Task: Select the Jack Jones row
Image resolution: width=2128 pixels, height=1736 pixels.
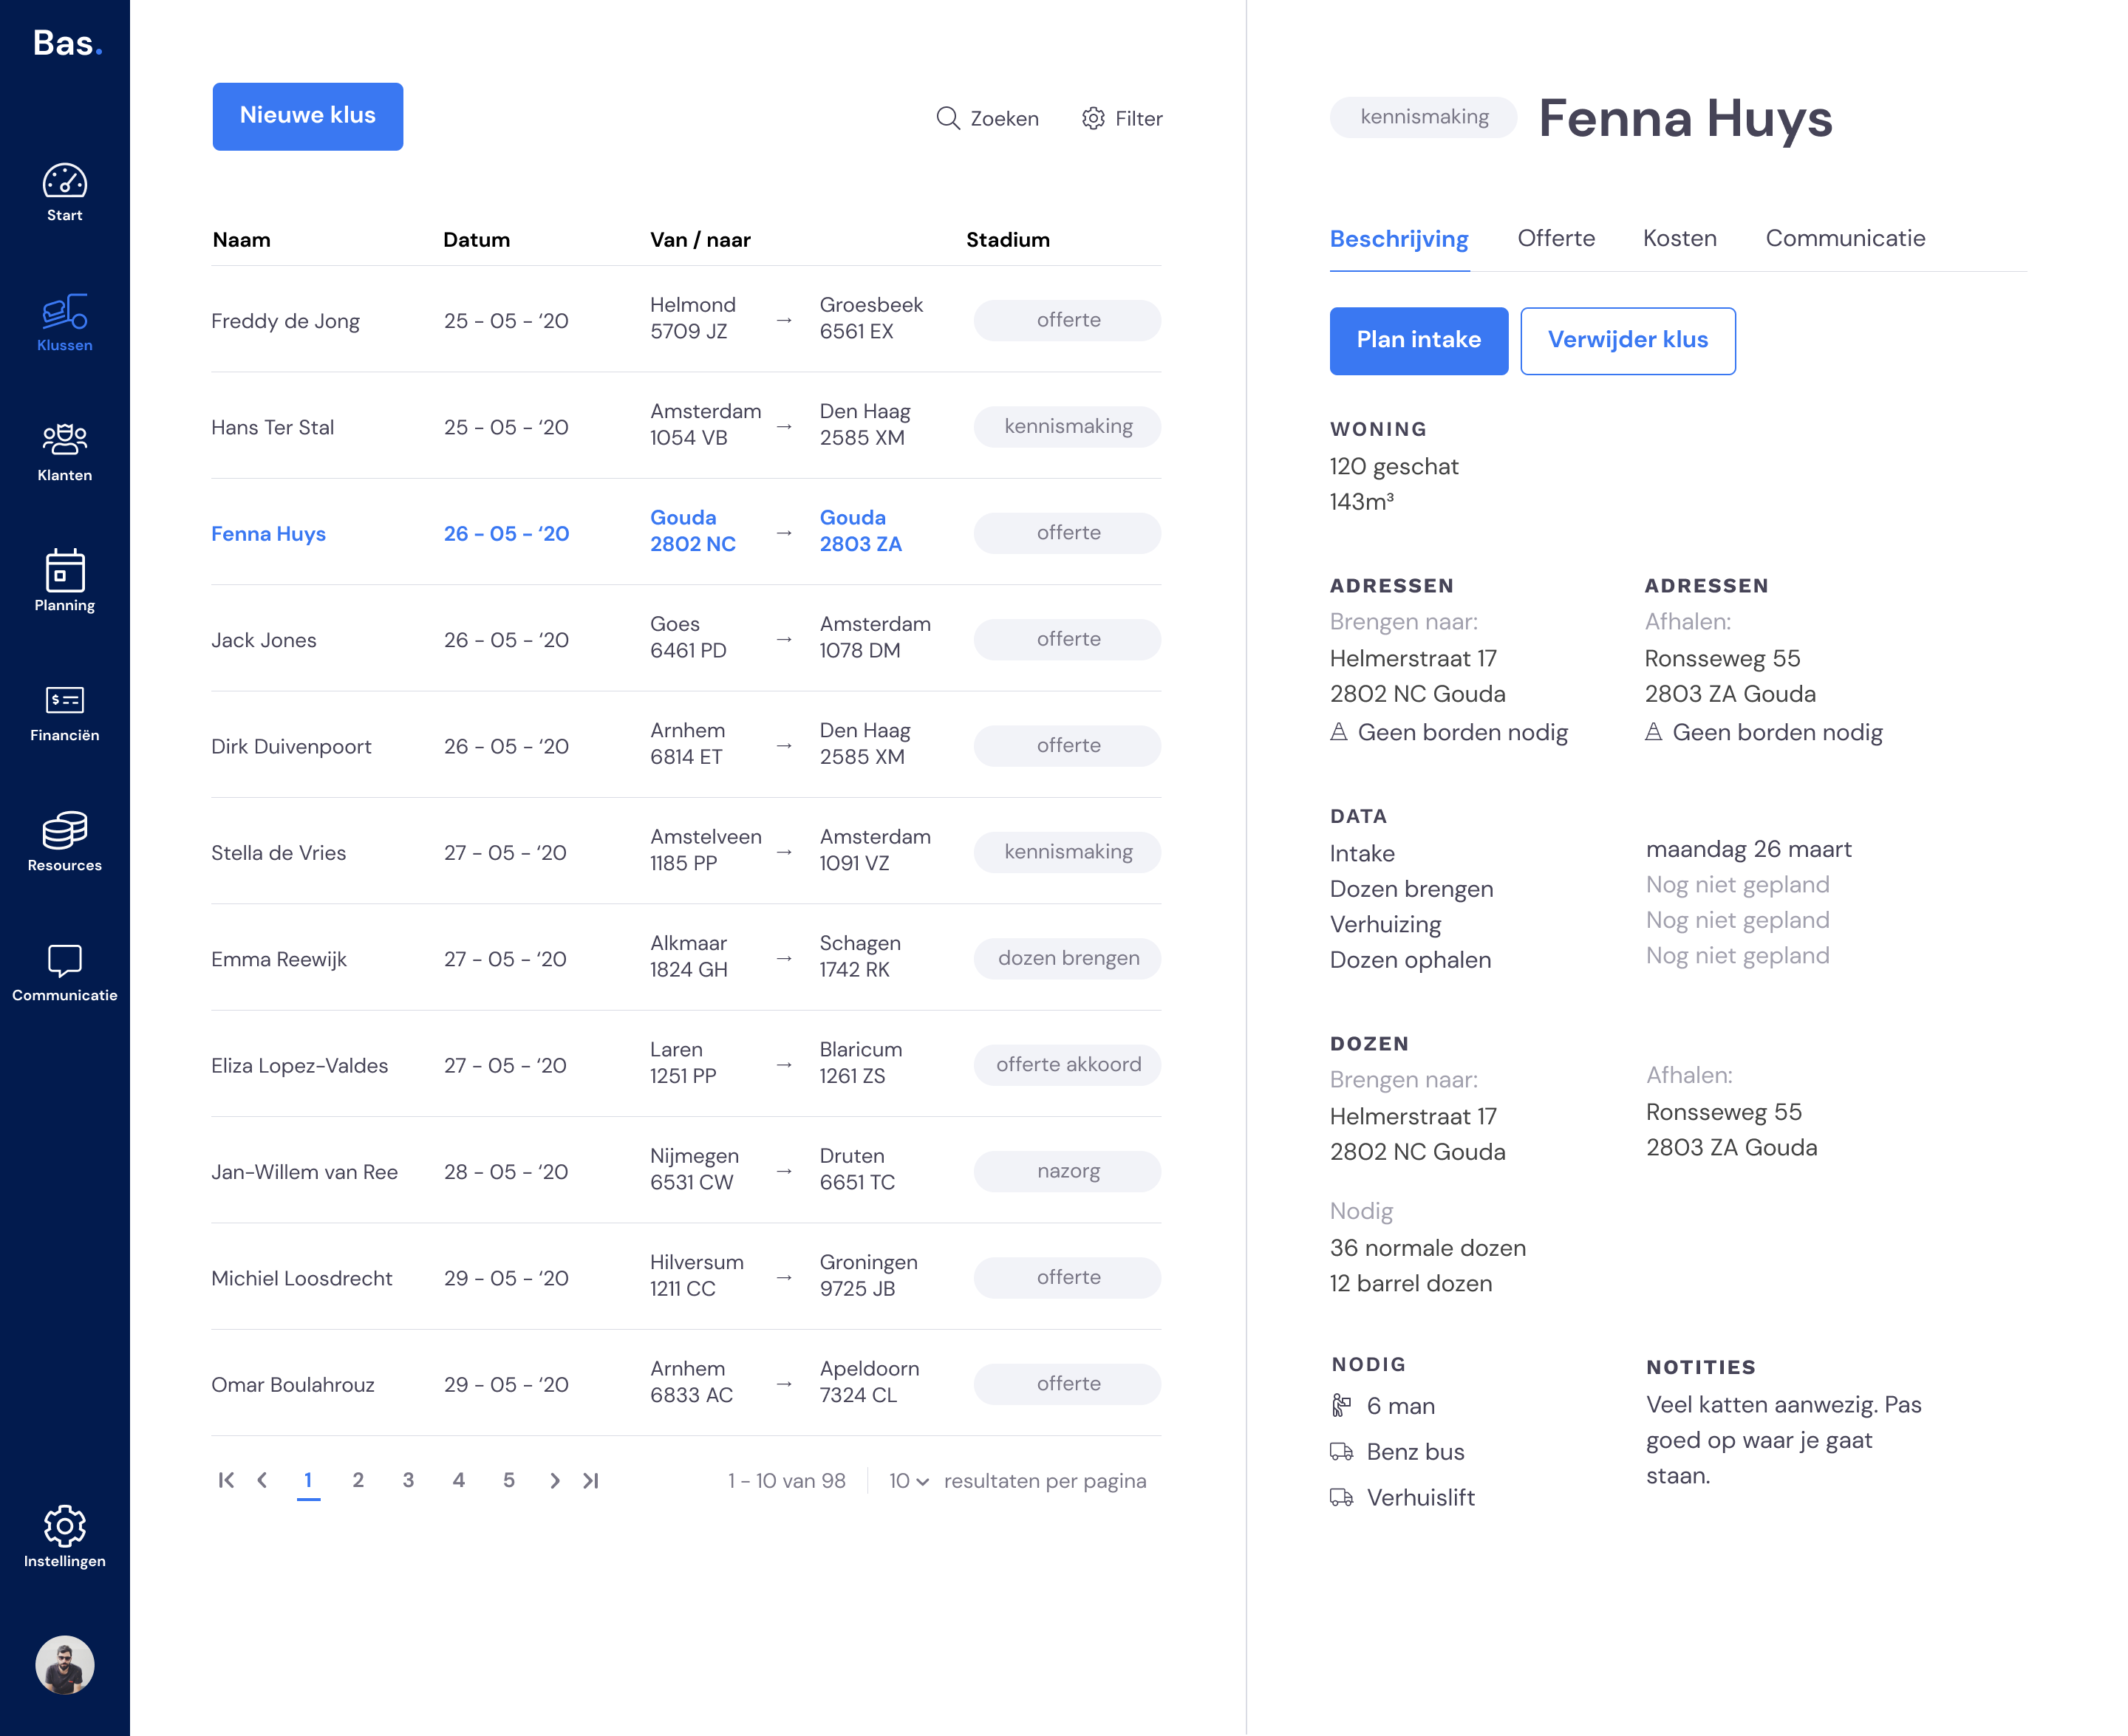Action: (x=264, y=640)
